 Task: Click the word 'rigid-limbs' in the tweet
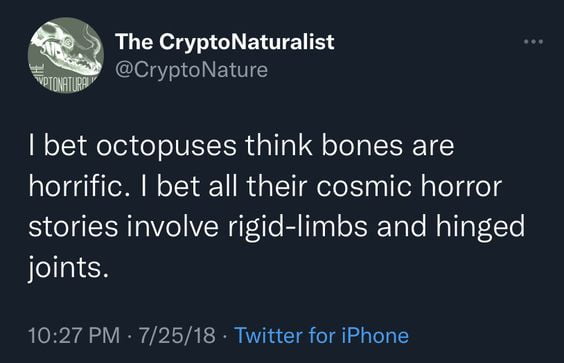(297, 227)
